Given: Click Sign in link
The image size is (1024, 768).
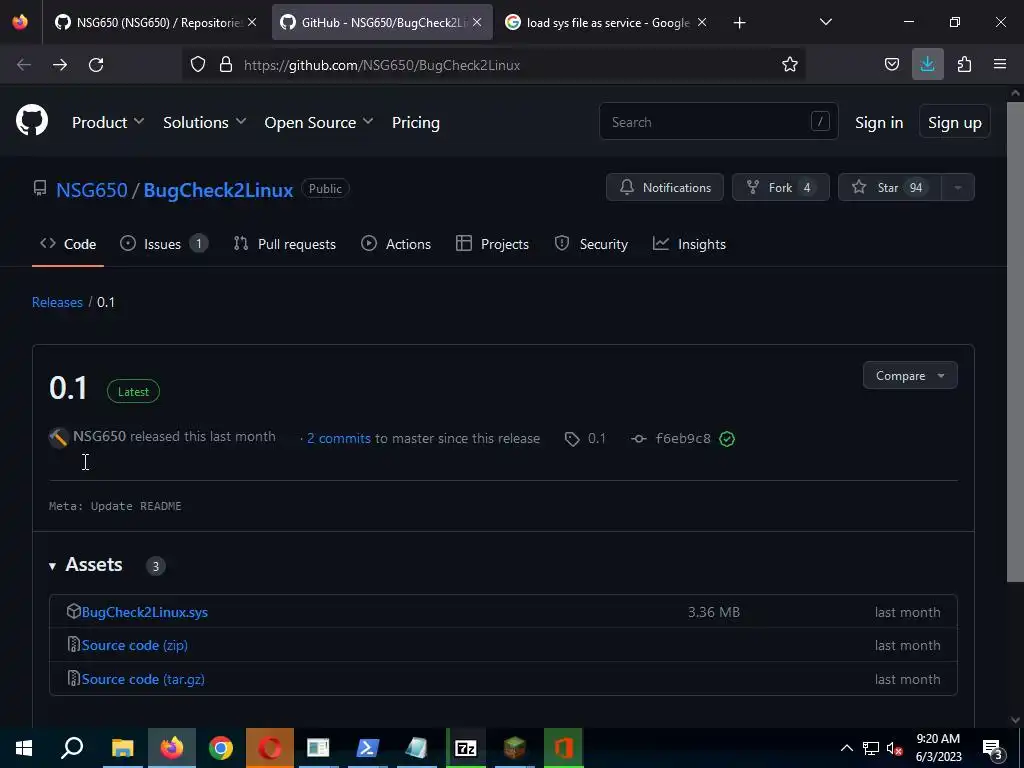Looking at the screenshot, I should tap(879, 122).
